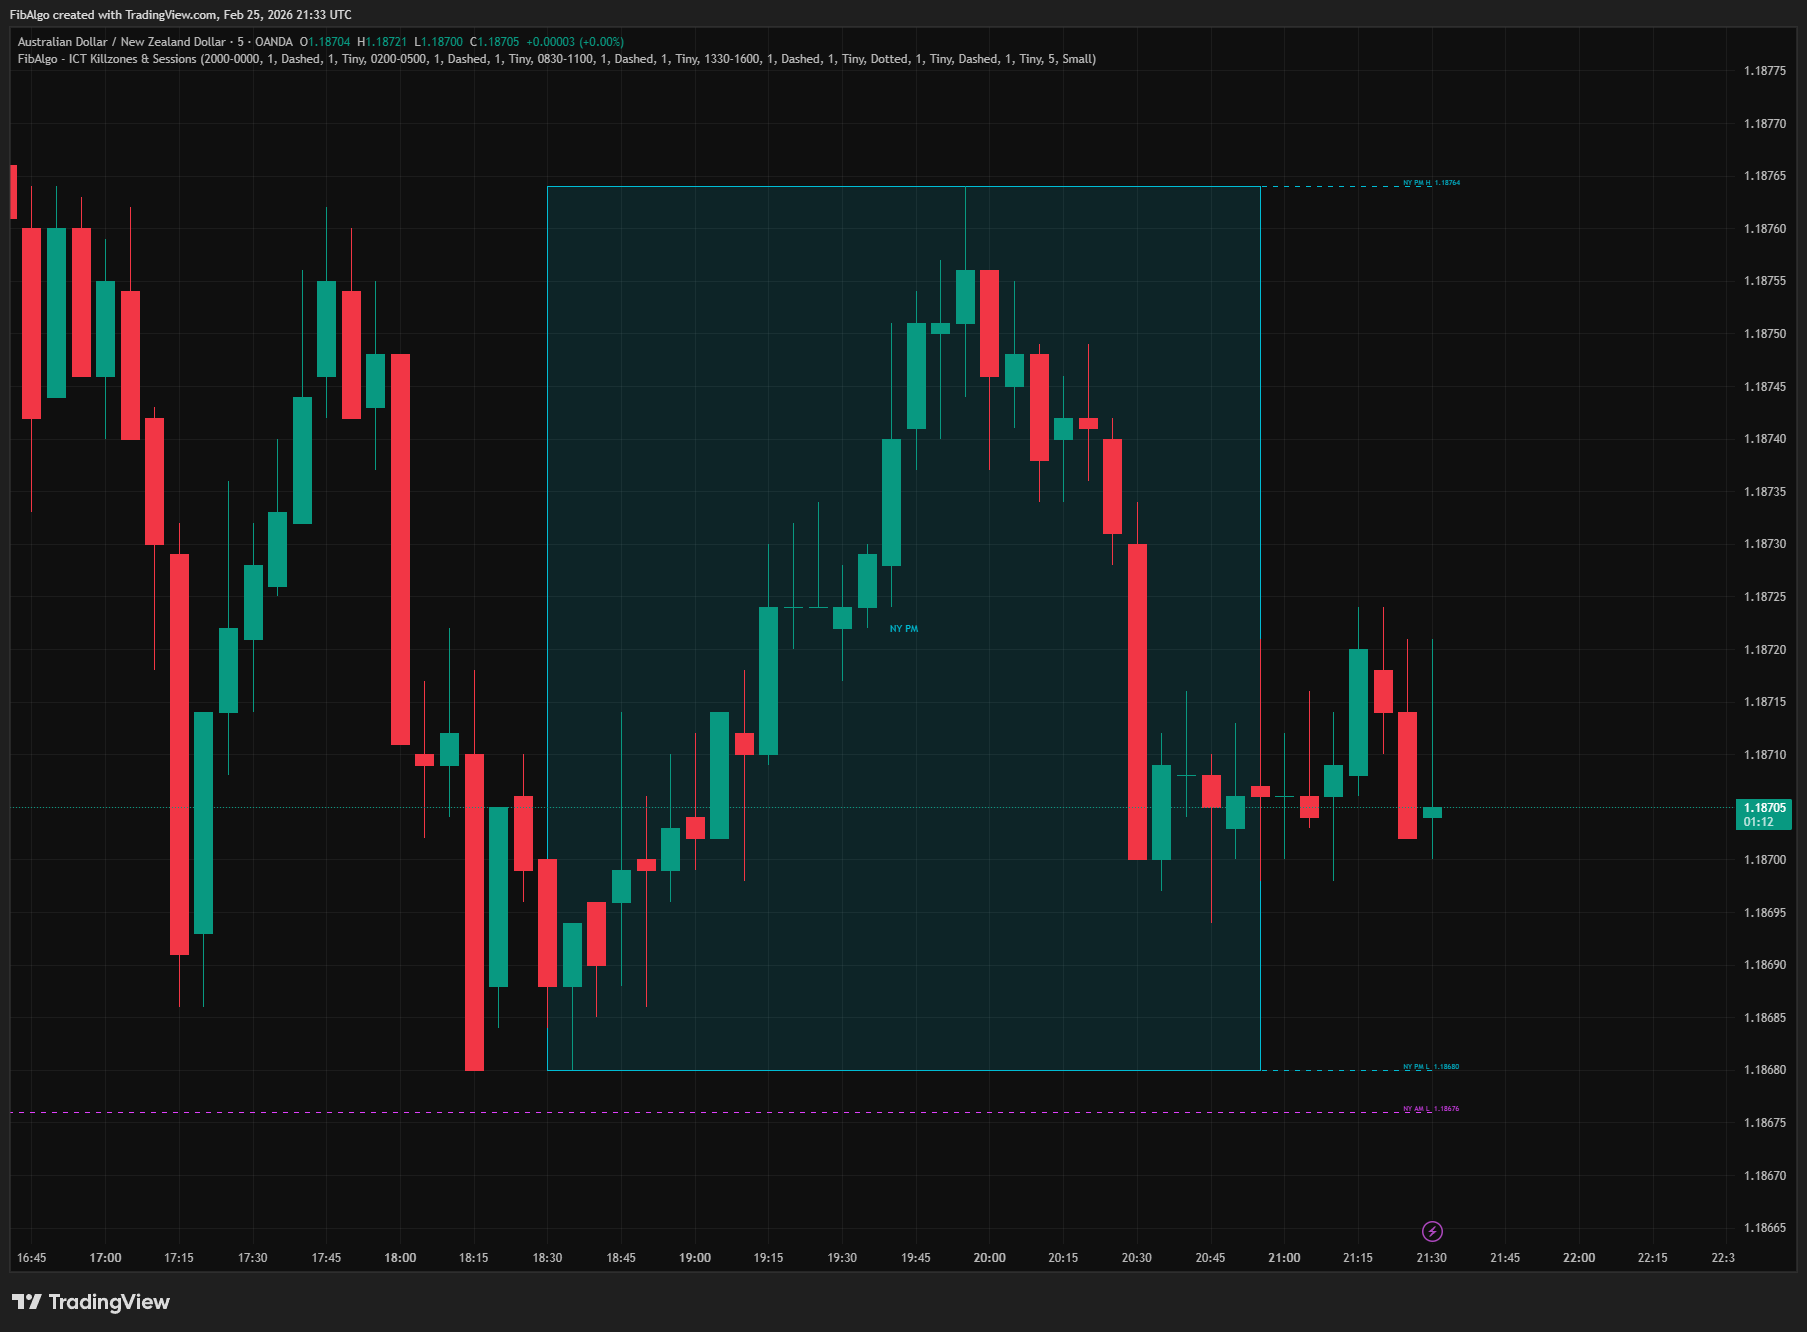Viewport: 1807px width, 1332px height.
Task: Click the 21:30 label on the time axis
Action: click(1432, 1258)
